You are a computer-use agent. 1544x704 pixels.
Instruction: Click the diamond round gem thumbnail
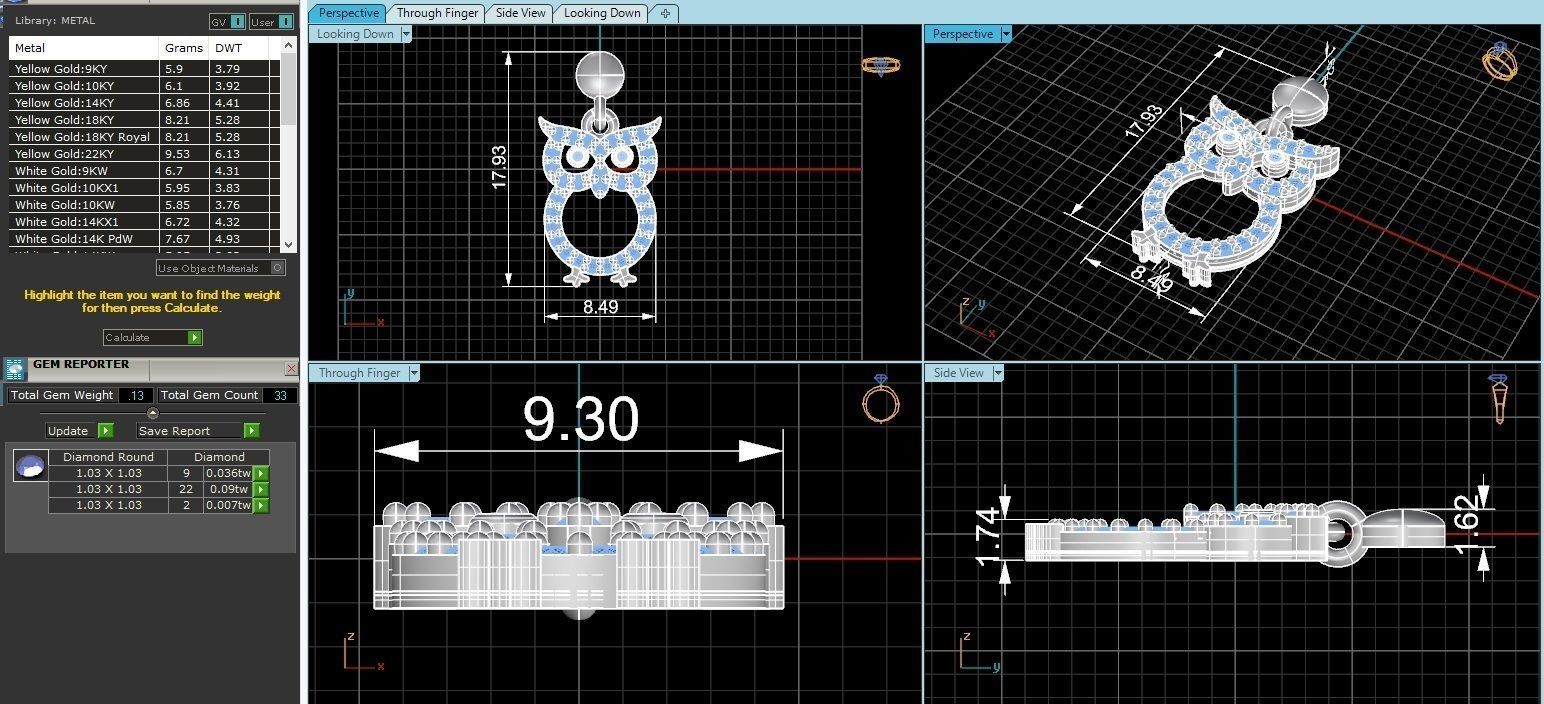click(30, 465)
